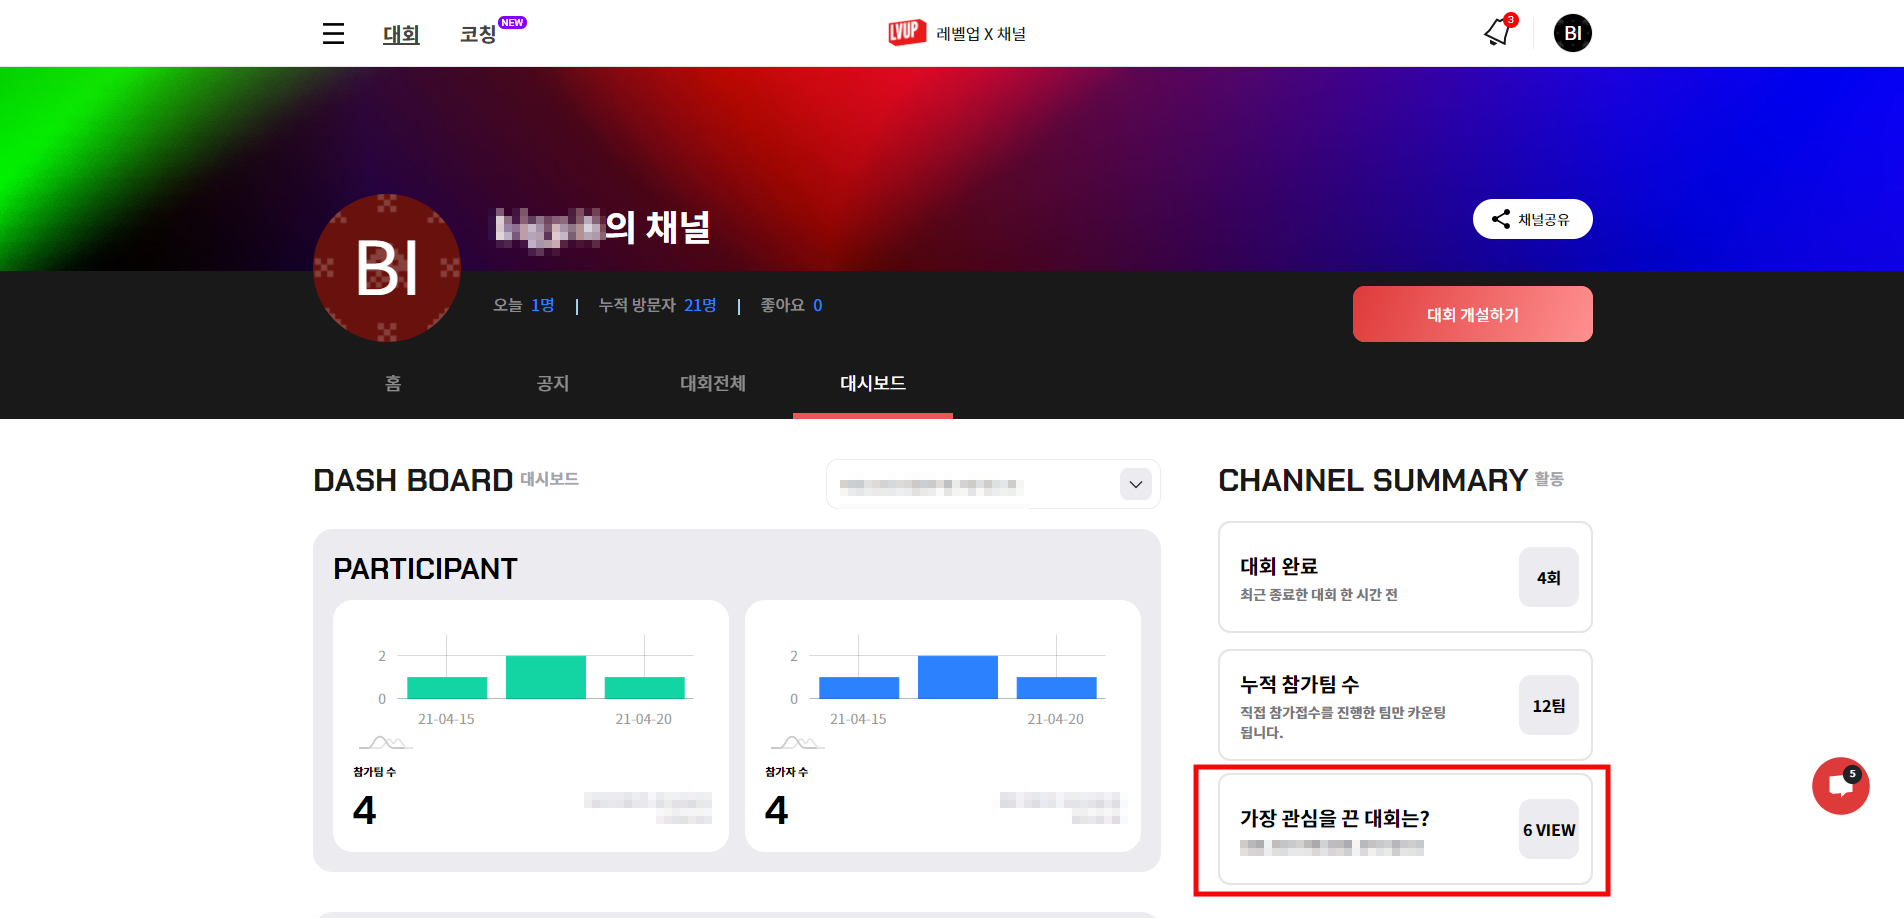This screenshot has height=918, width=1904.
Task: Click share icon in 채널공유 button
Action: 1500,219
